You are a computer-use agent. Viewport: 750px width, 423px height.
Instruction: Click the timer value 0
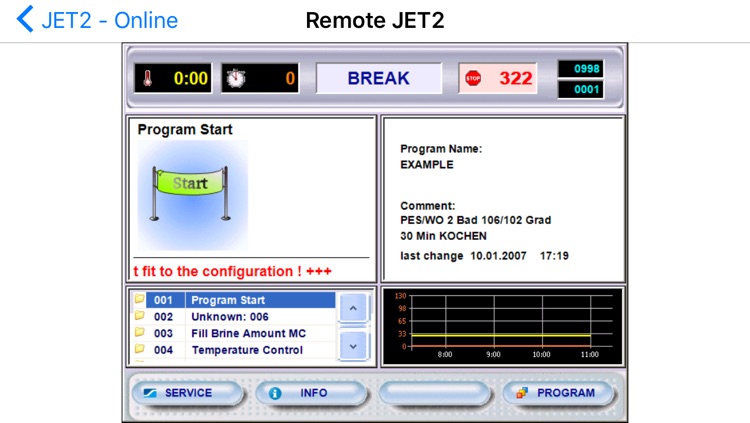click(290, 78)
